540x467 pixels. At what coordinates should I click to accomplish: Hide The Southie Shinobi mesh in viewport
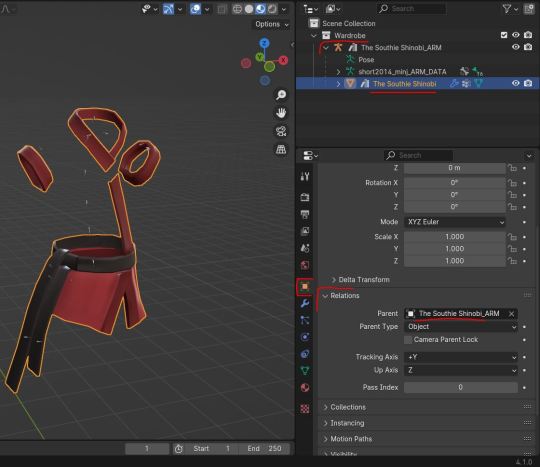pos(516,83)
